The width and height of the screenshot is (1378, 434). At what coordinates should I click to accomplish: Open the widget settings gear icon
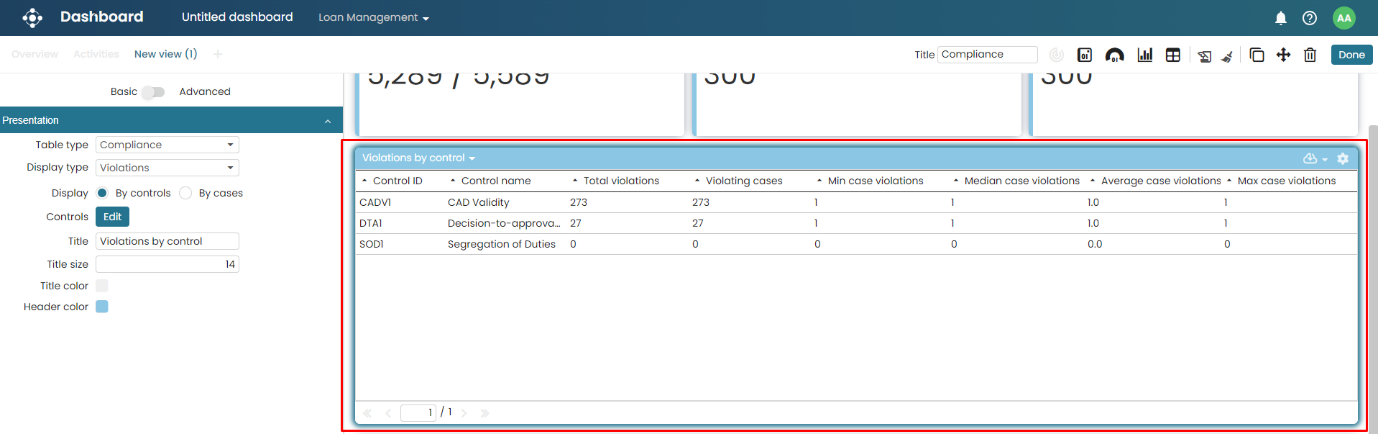click(1343, 158)
